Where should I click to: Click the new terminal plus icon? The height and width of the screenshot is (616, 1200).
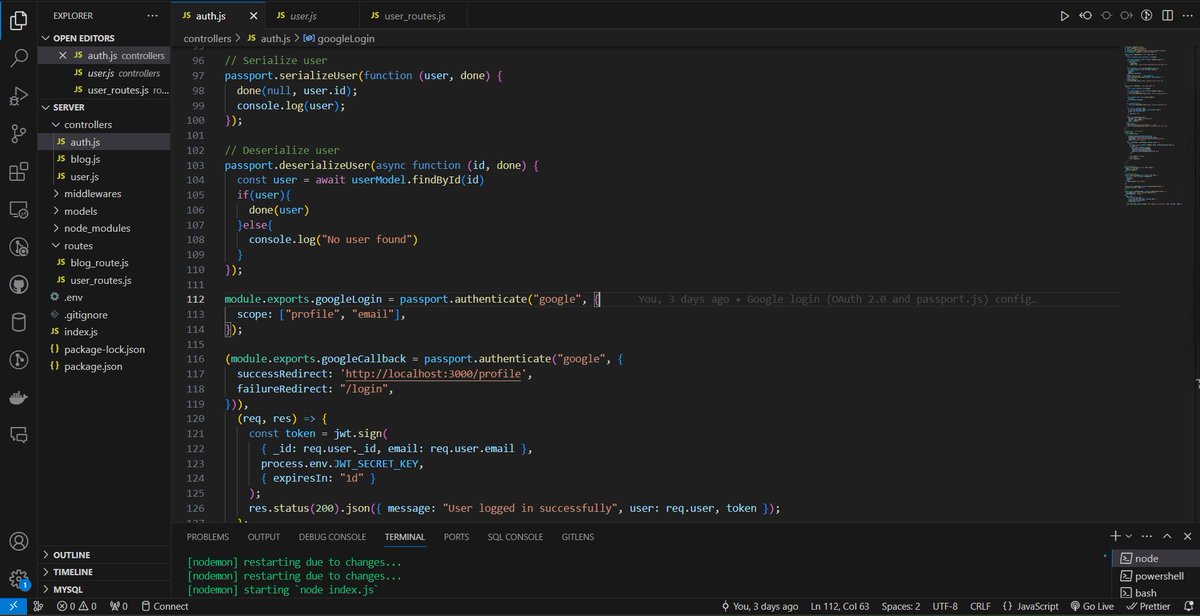[x=1116, y=537]
